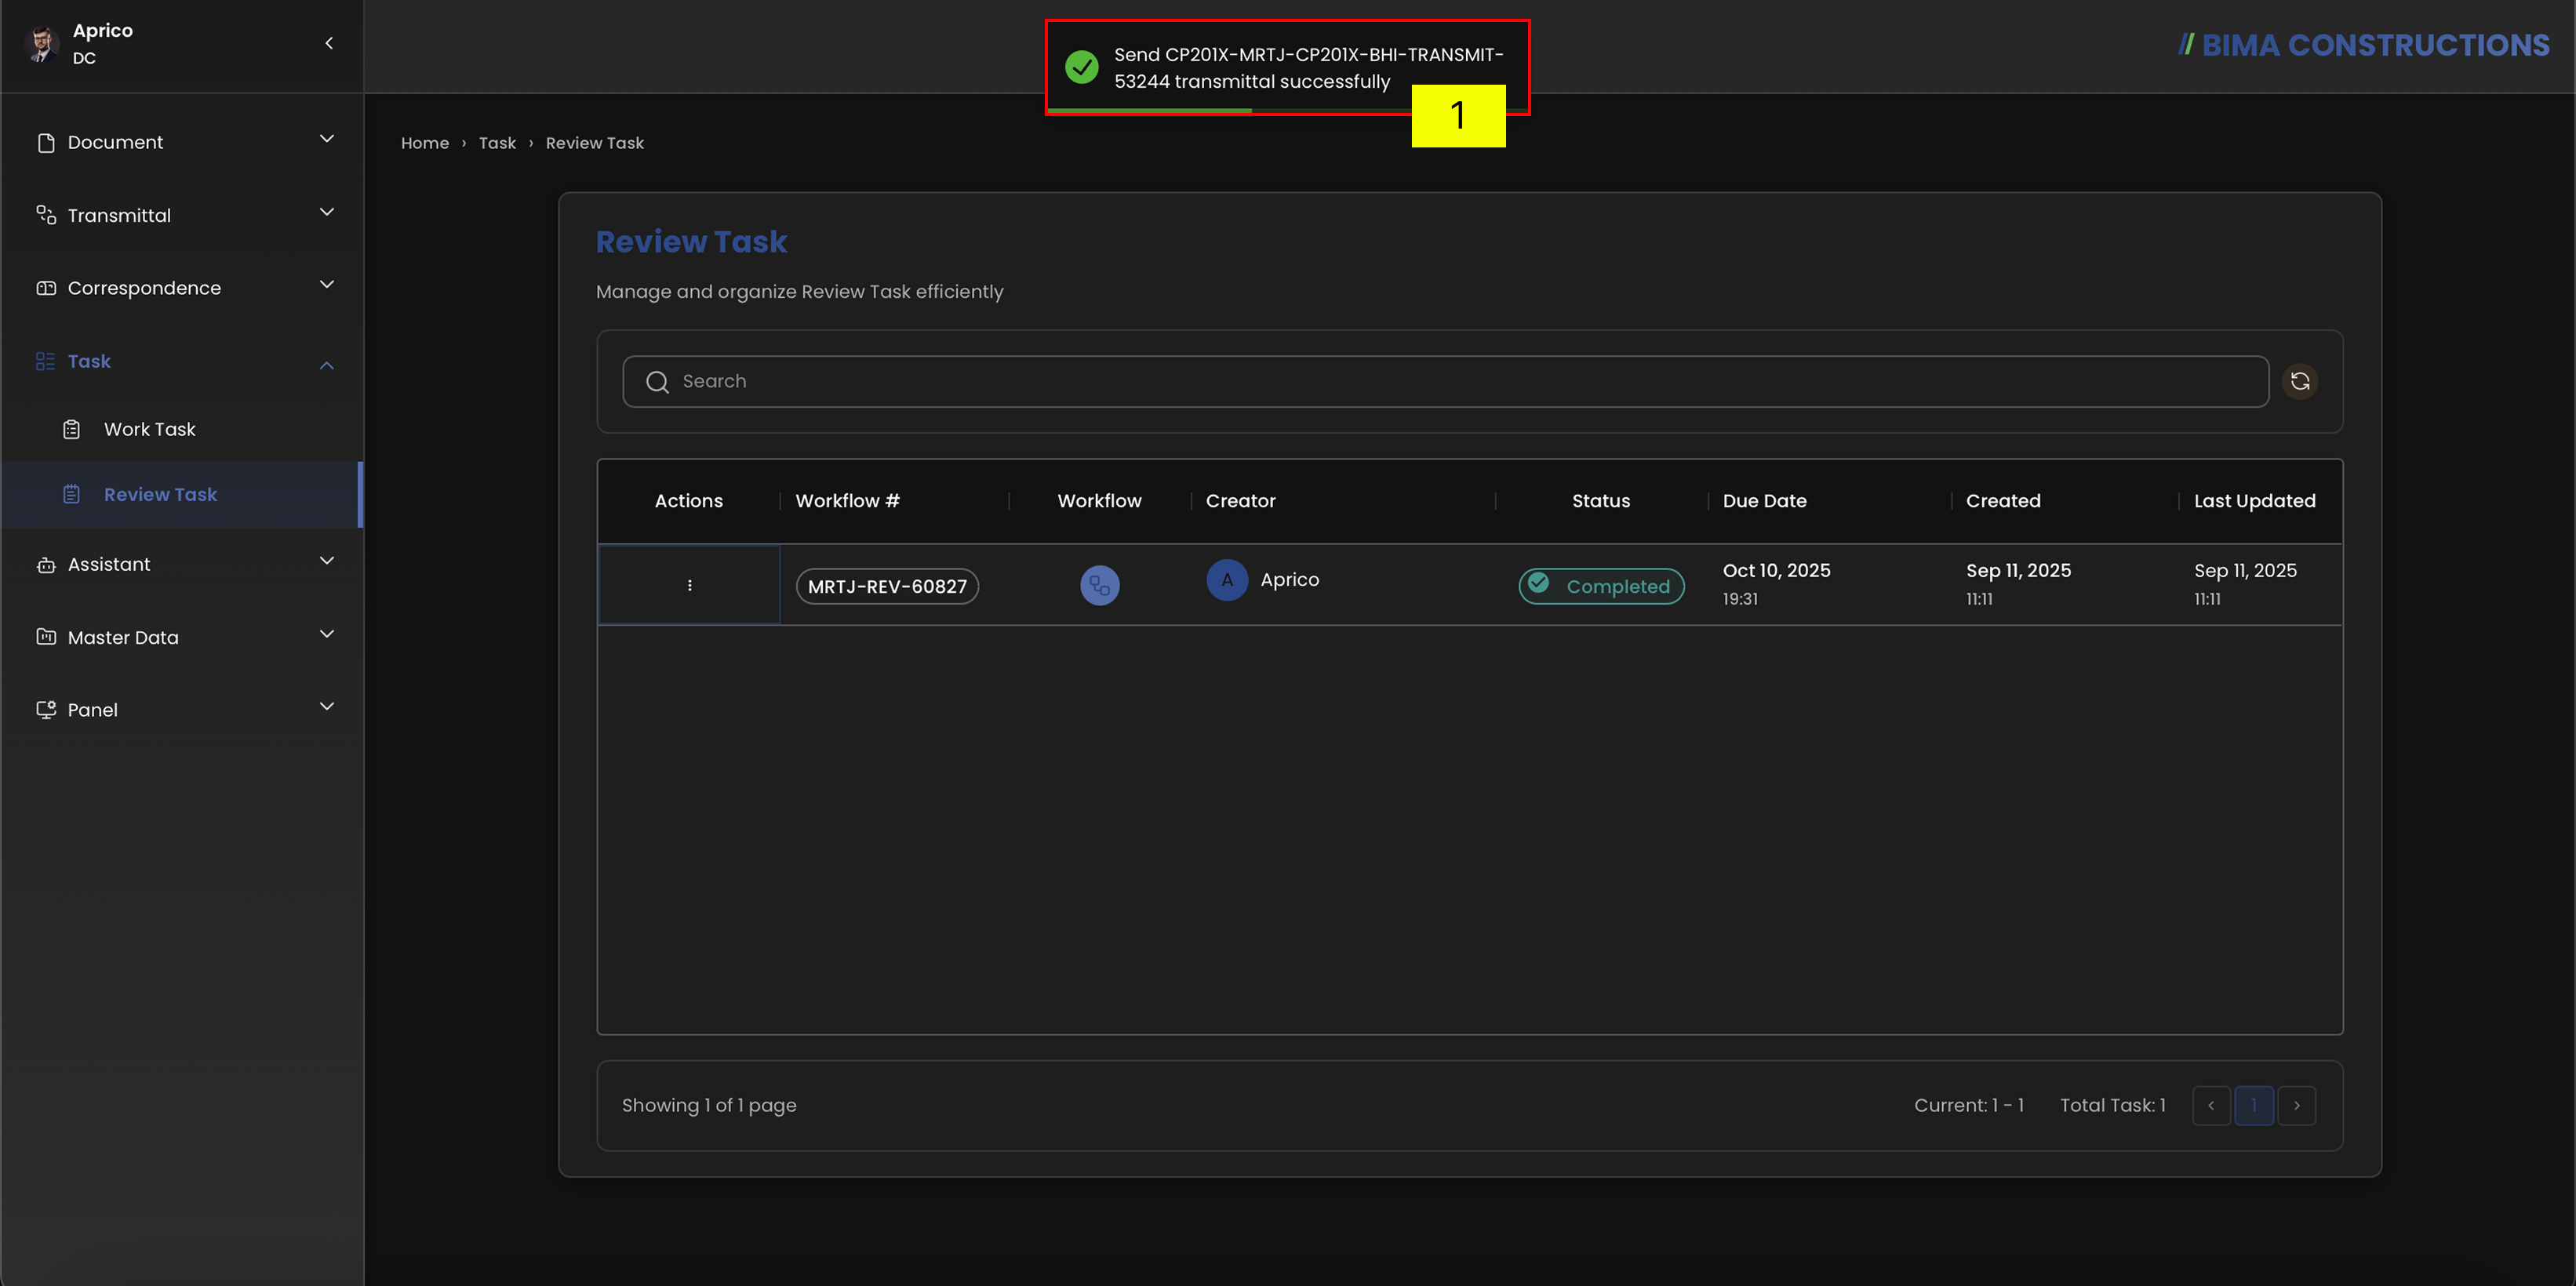The height and width of the screenshot is (1286, 2576).
Task: Open the Transmittal menu label
Action: pos(119,216)
